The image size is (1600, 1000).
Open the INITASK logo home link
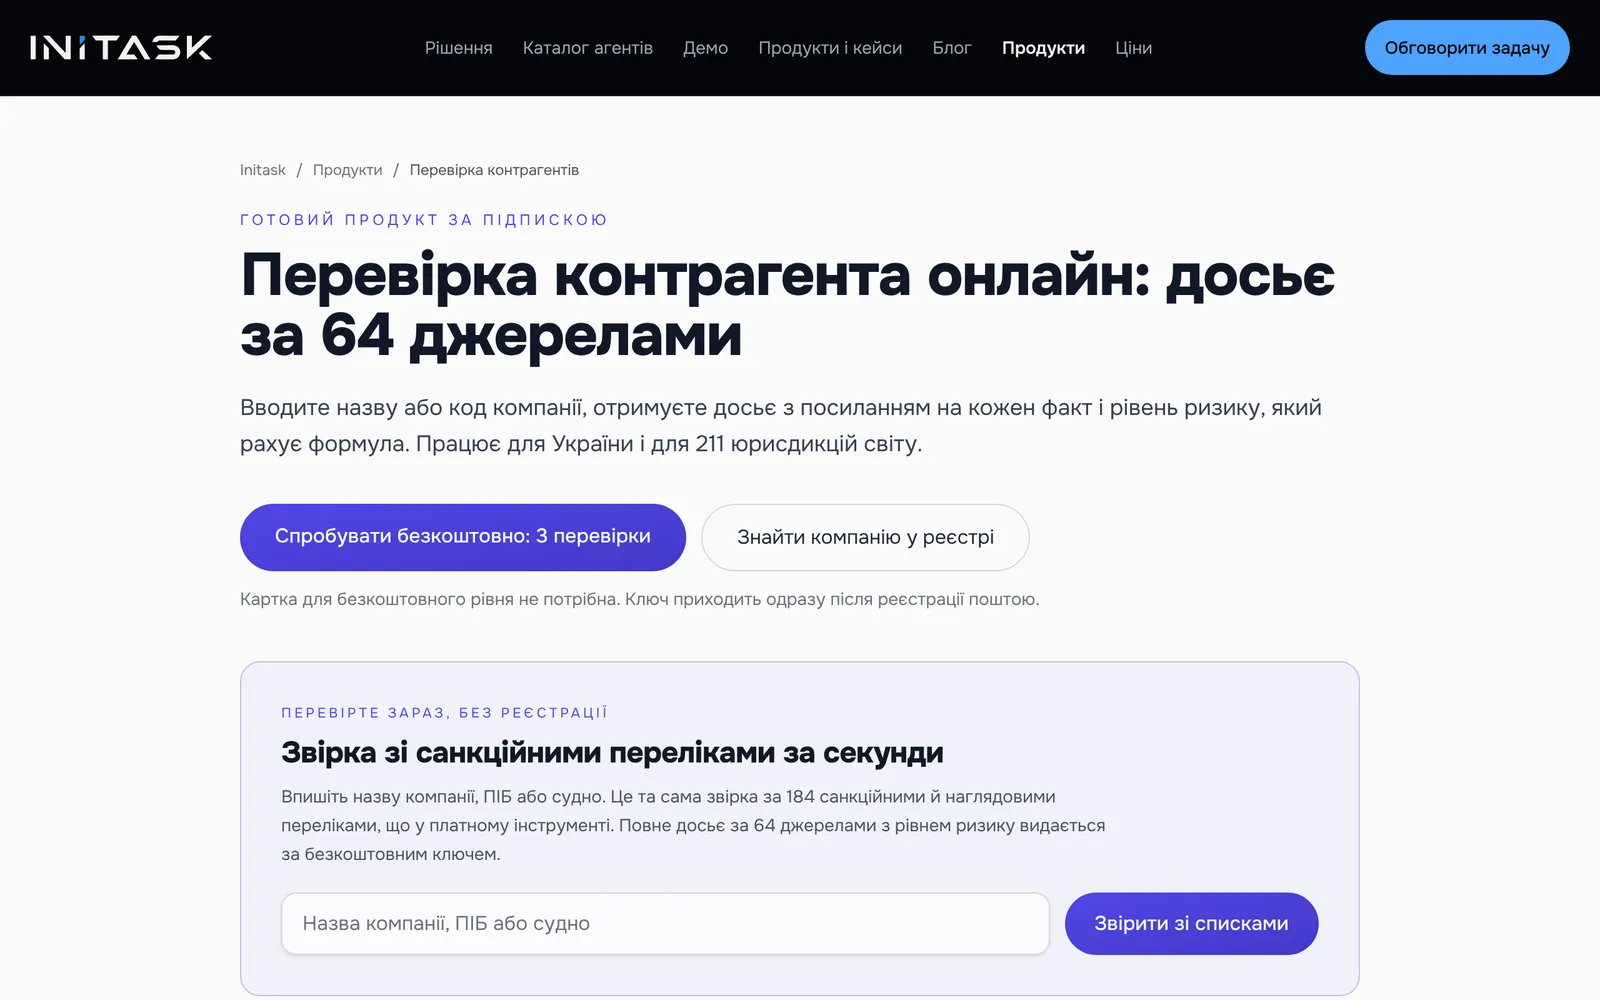(x=121, y=48)
